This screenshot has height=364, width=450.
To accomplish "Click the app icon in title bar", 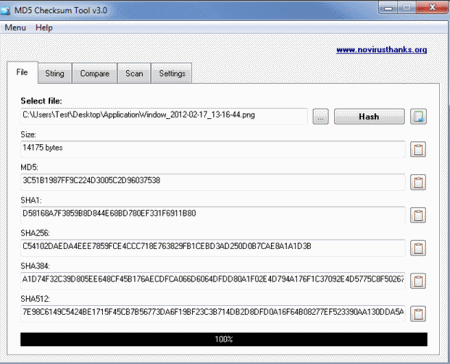I will [5, 10].
